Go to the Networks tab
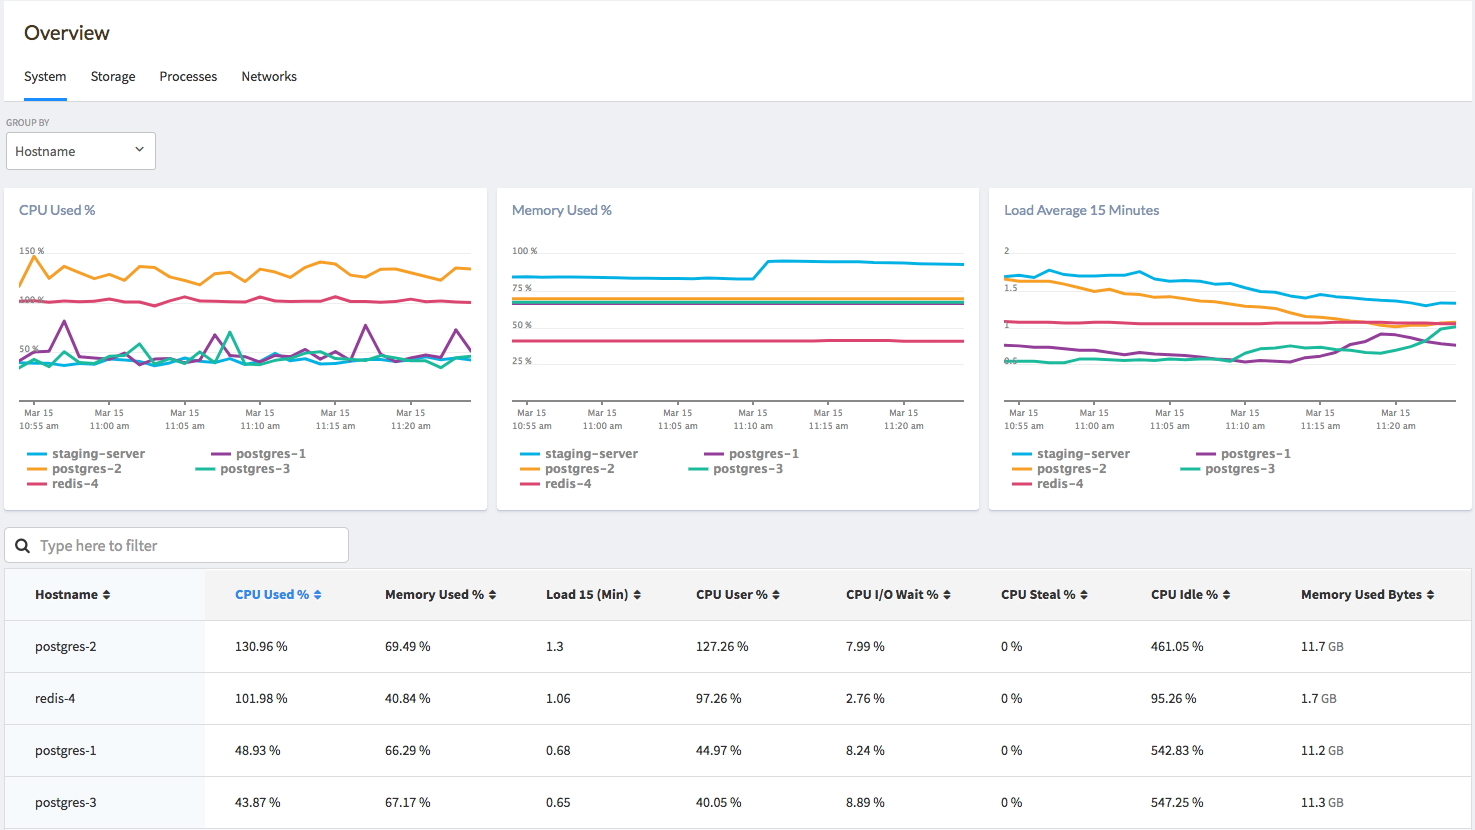The height and width of the screenshot is (830, 1475). pos(269,77)
